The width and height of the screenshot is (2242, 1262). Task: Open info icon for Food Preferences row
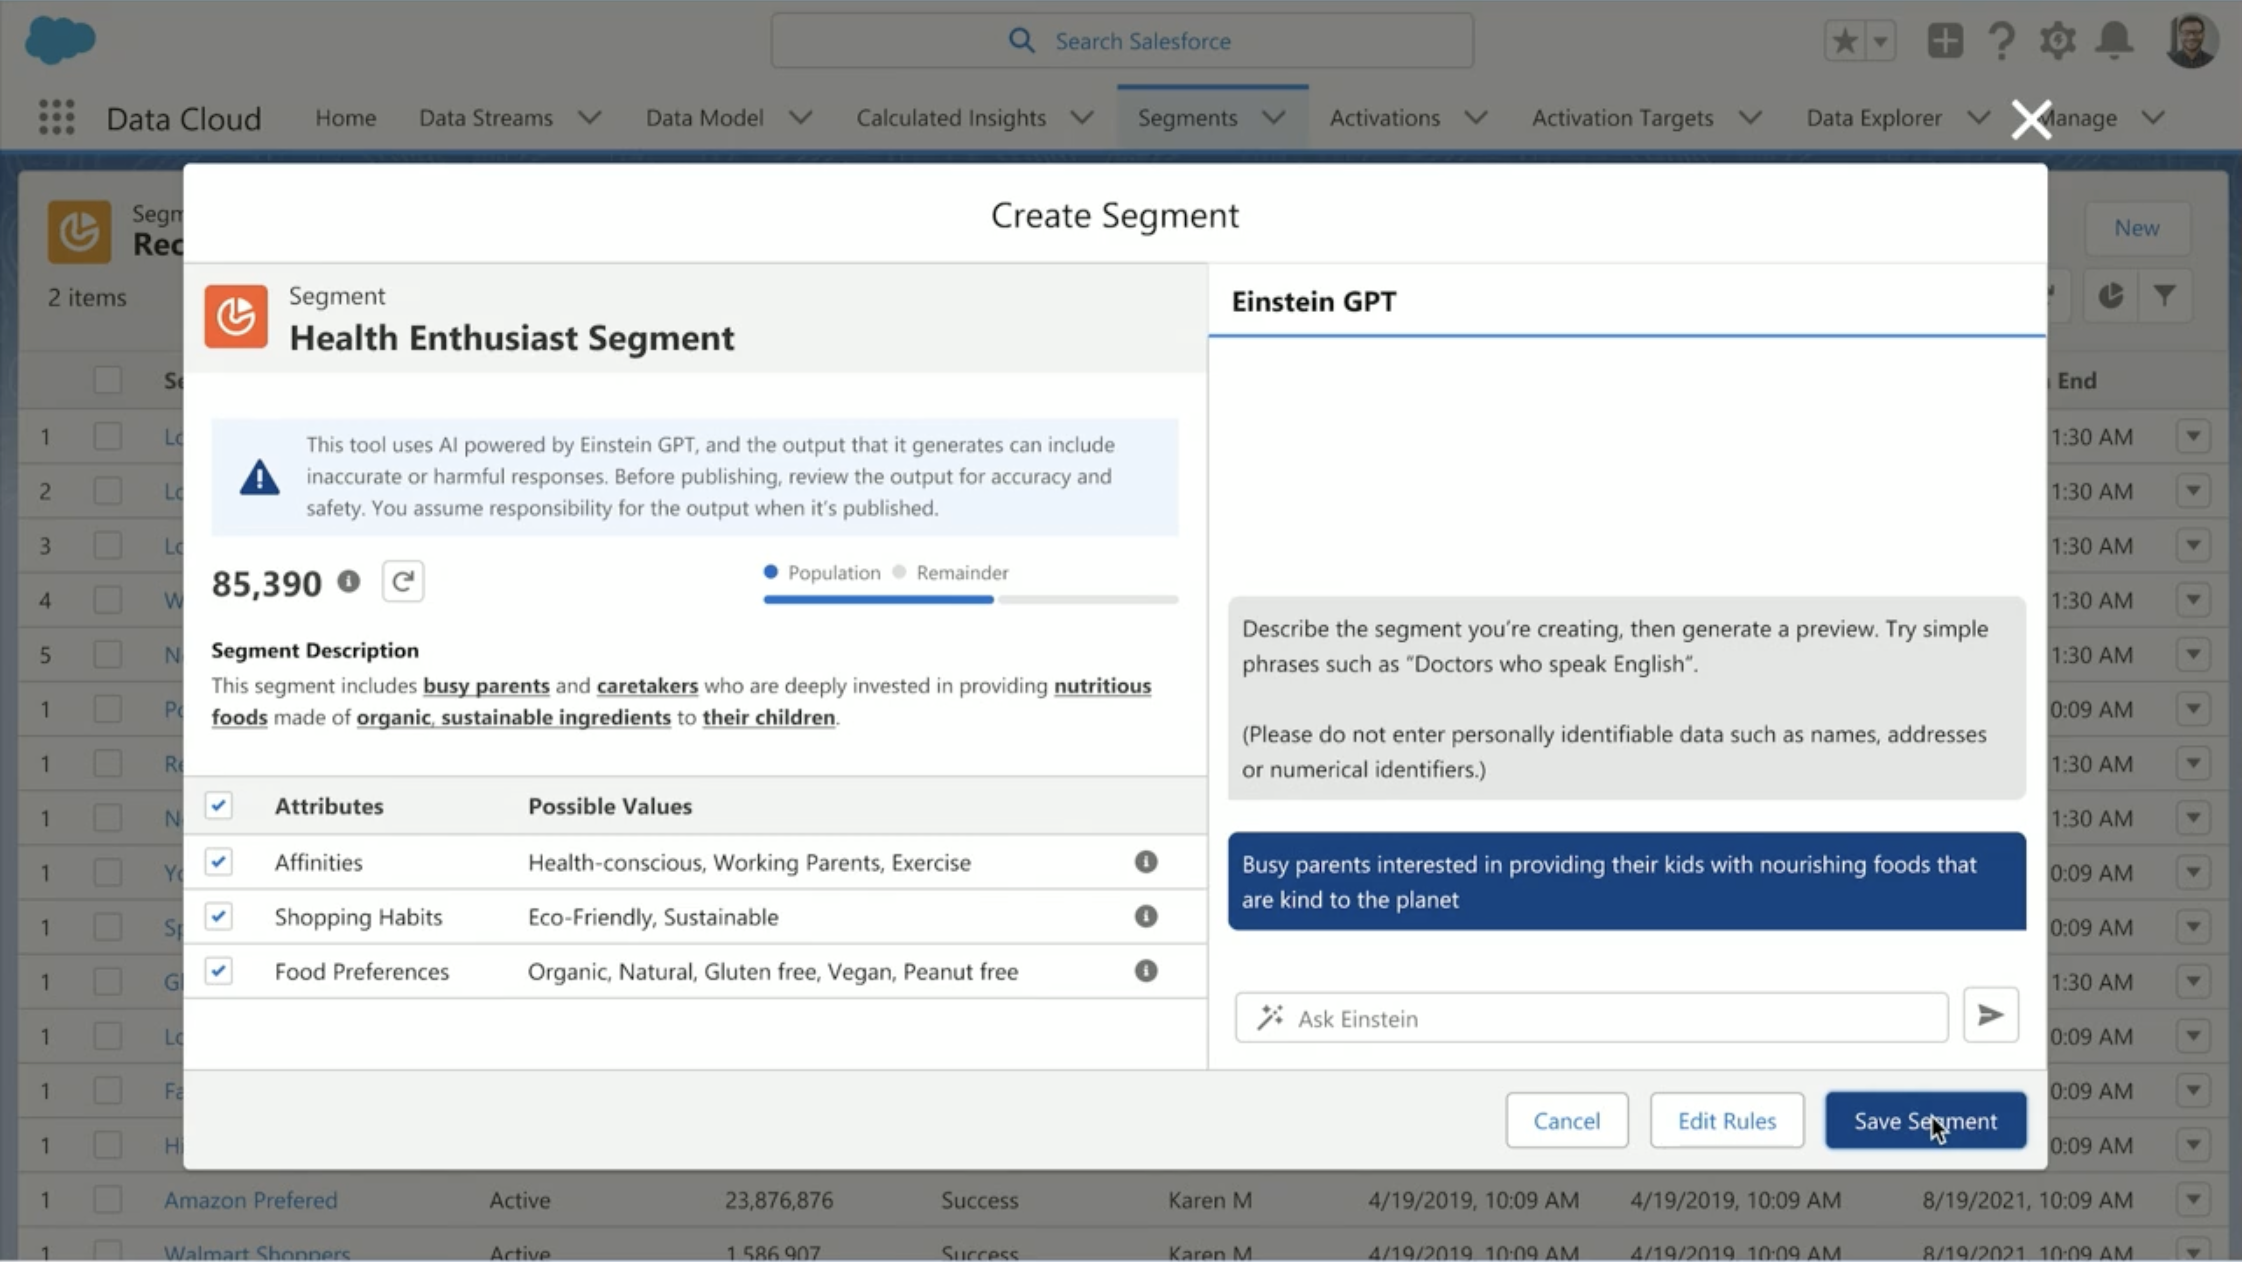pos(1146,971)
